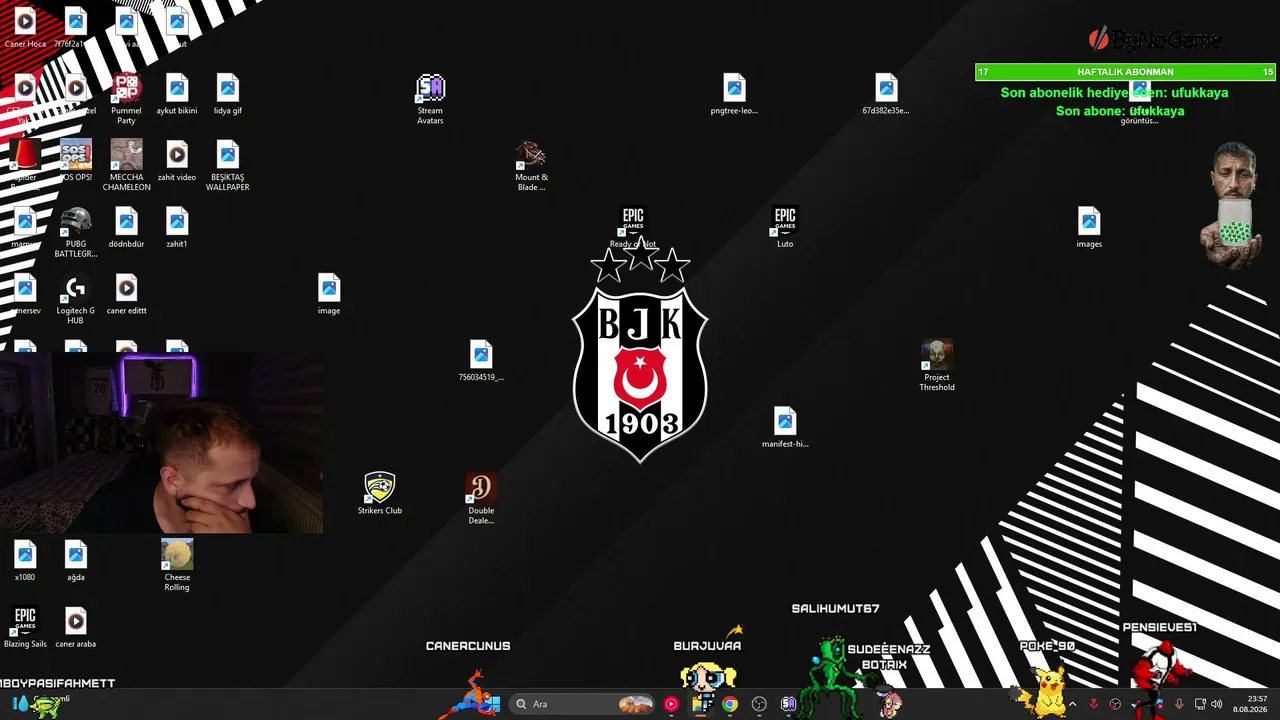Launch the Double Dealer shortcut
1280x720 pixels.
click(x=481, y=499)
